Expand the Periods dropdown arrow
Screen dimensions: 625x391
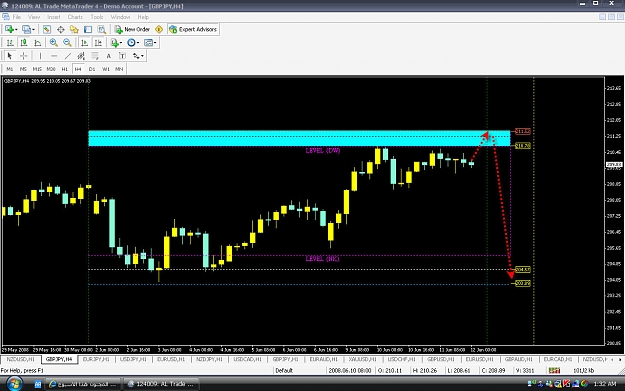138,43
